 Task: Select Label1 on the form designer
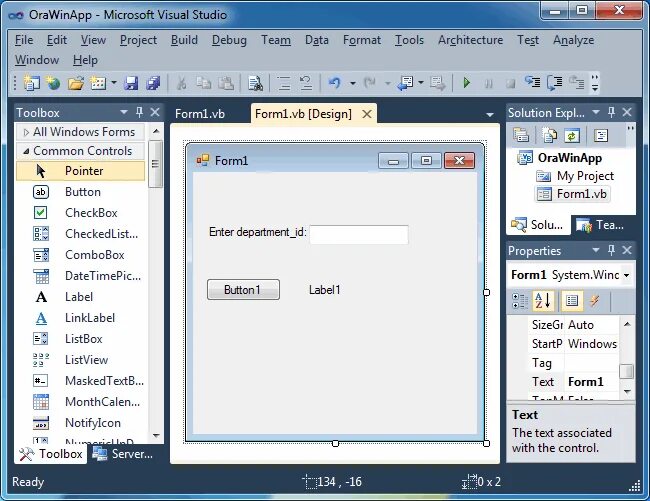pos(325,290)
